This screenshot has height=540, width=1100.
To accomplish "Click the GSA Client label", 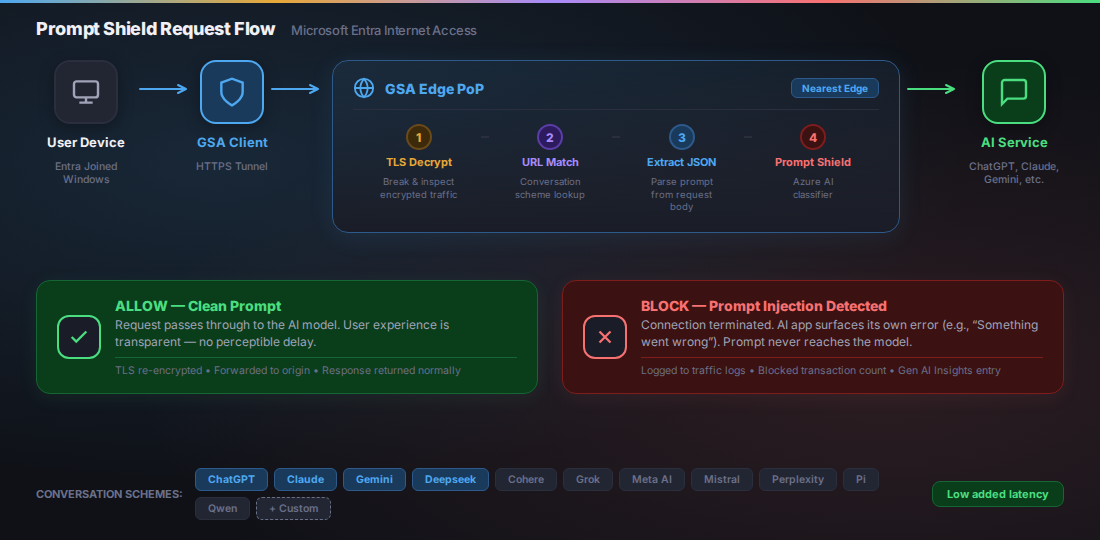I will pyautogui.click(x=232, y=143).
